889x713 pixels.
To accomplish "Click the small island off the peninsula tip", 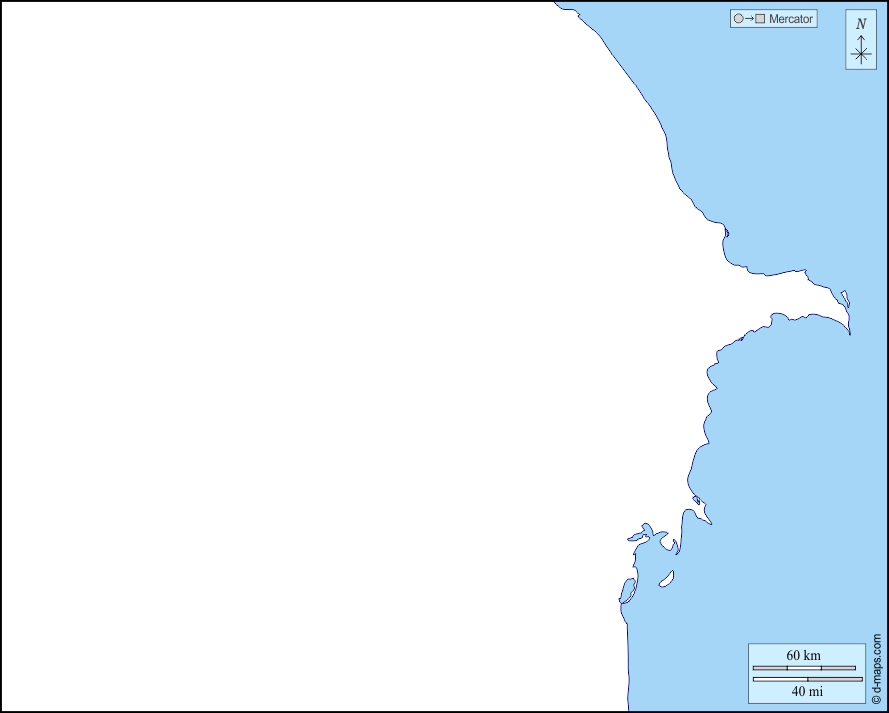I will (845, 298).
